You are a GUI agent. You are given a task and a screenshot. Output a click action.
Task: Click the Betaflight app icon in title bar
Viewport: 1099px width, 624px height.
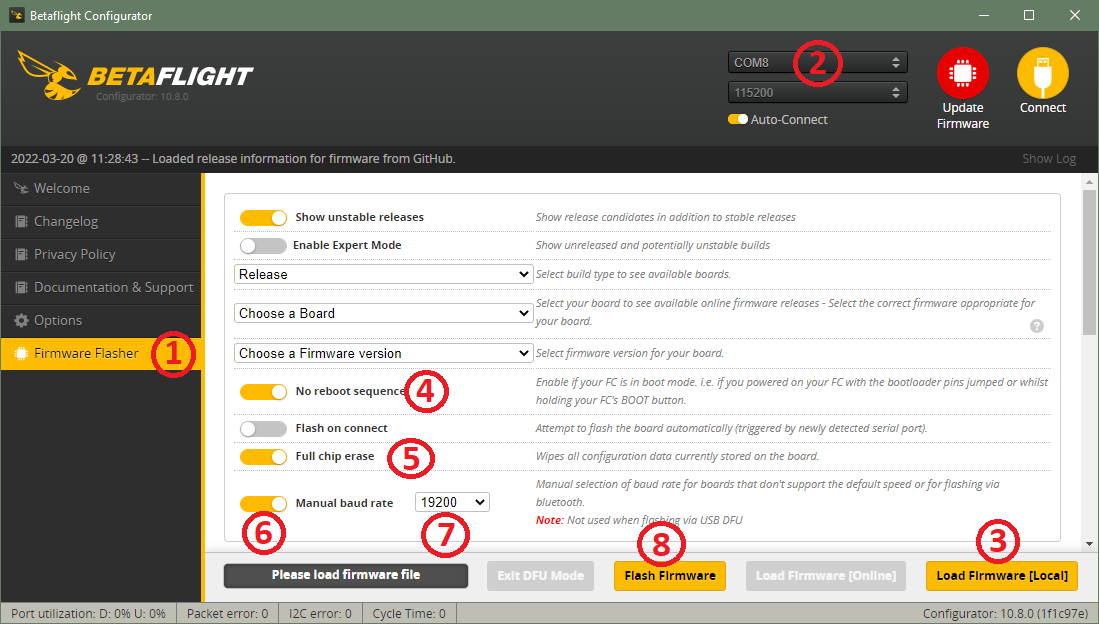coord(17,15)
